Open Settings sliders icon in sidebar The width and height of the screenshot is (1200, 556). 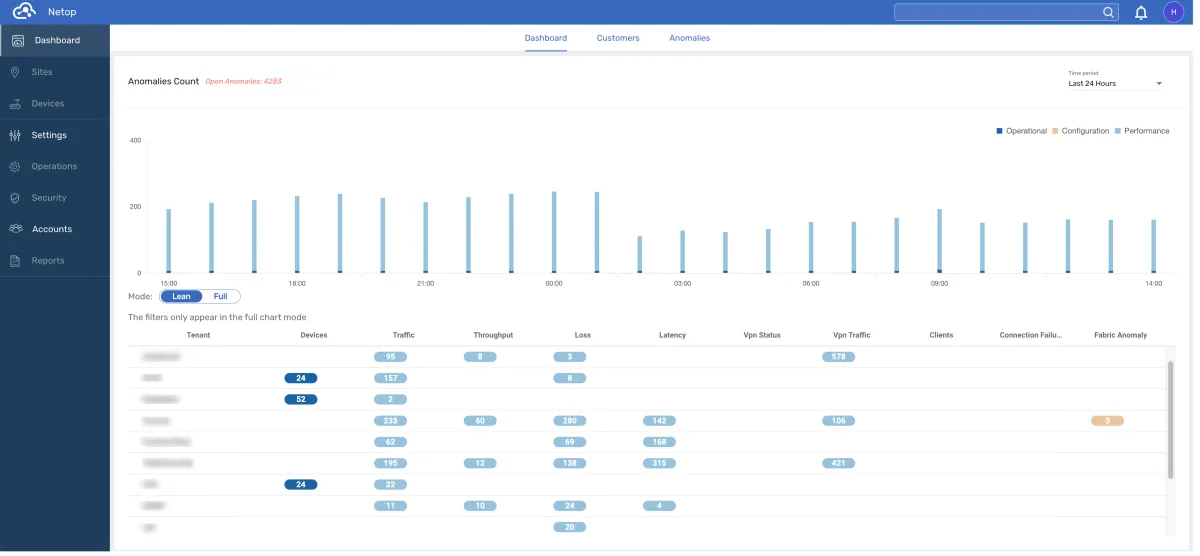(15, 135)
